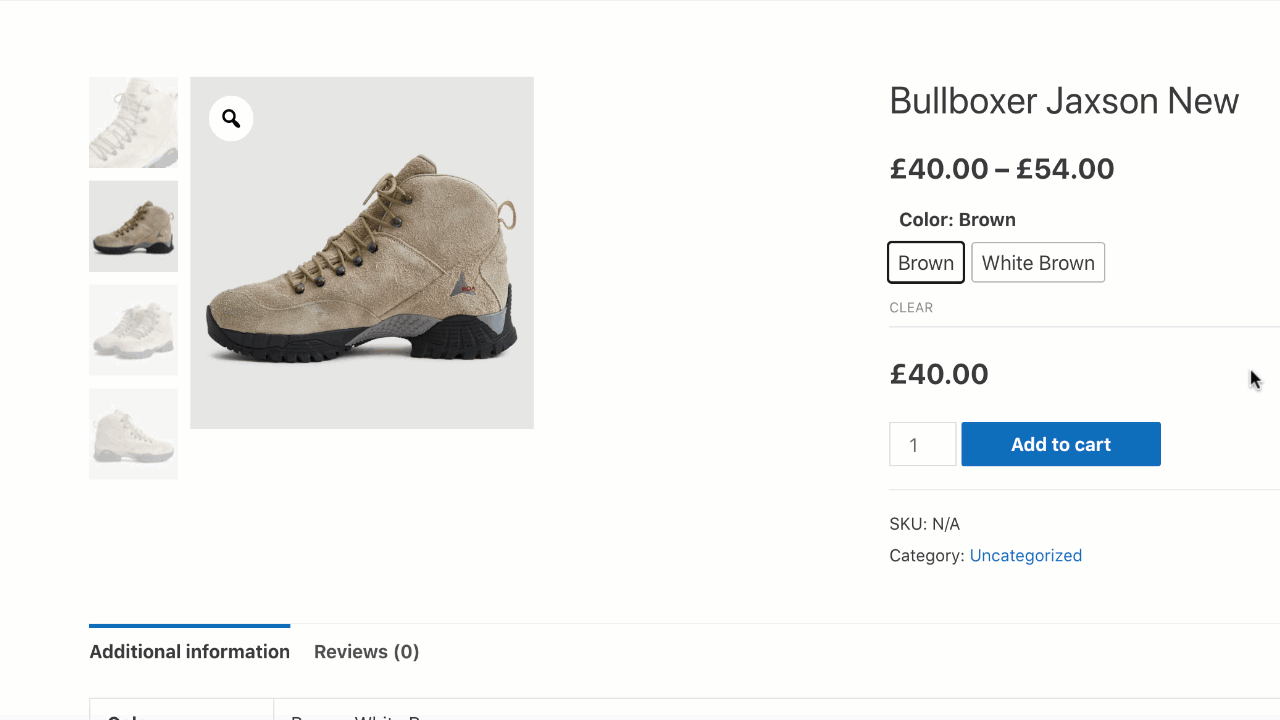Choose the Brown color option
This screenshot has height=720, width=1280.
(926, 263)
